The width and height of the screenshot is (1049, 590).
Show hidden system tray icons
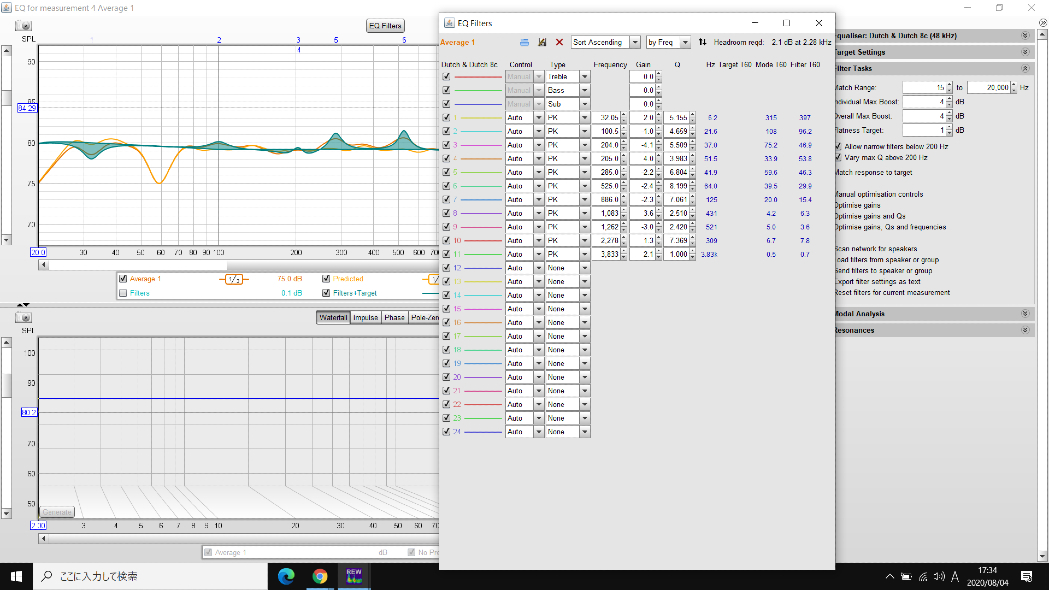tap(890, 577)
